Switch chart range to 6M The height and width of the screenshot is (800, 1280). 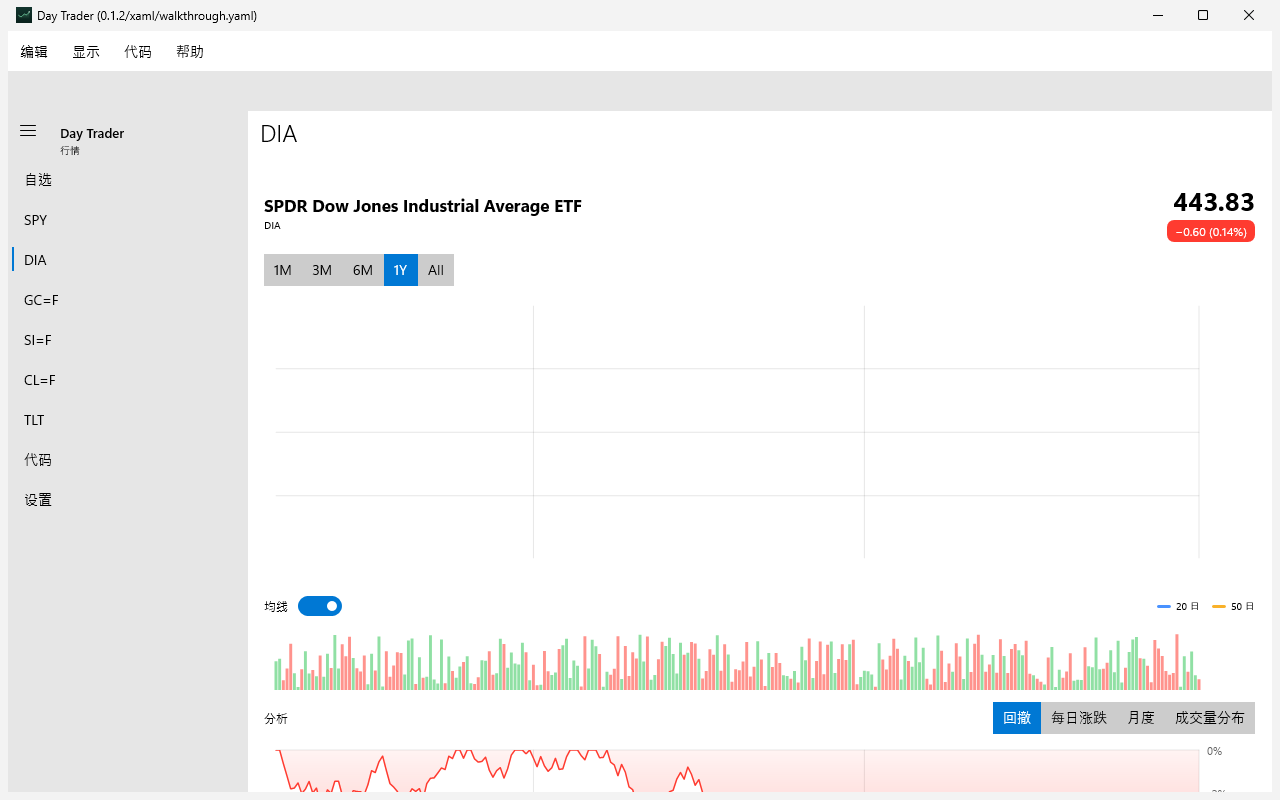point(363,270)
